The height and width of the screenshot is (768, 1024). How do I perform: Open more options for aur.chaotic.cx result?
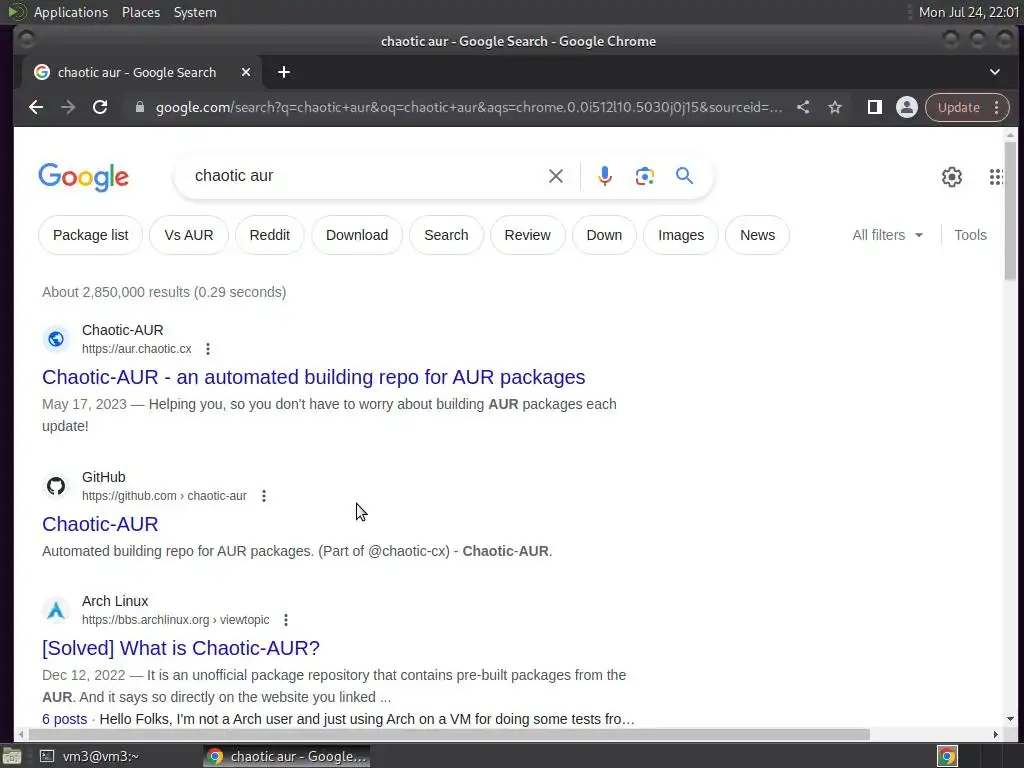click(x=208, y=349)
